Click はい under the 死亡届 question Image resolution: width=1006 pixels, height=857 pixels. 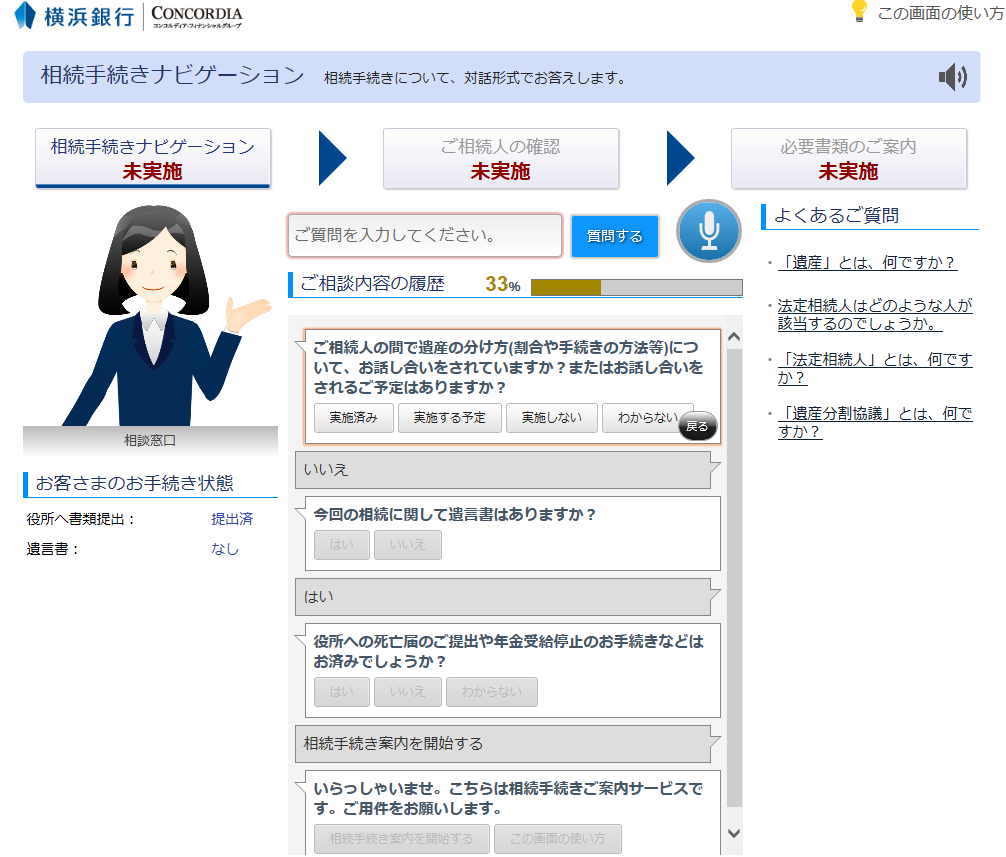point(342,692)
